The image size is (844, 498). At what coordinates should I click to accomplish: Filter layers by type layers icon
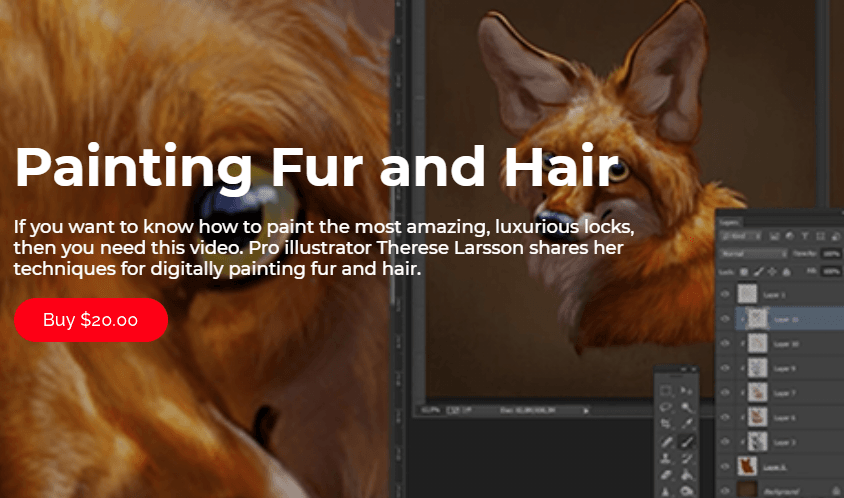point(805,236)
